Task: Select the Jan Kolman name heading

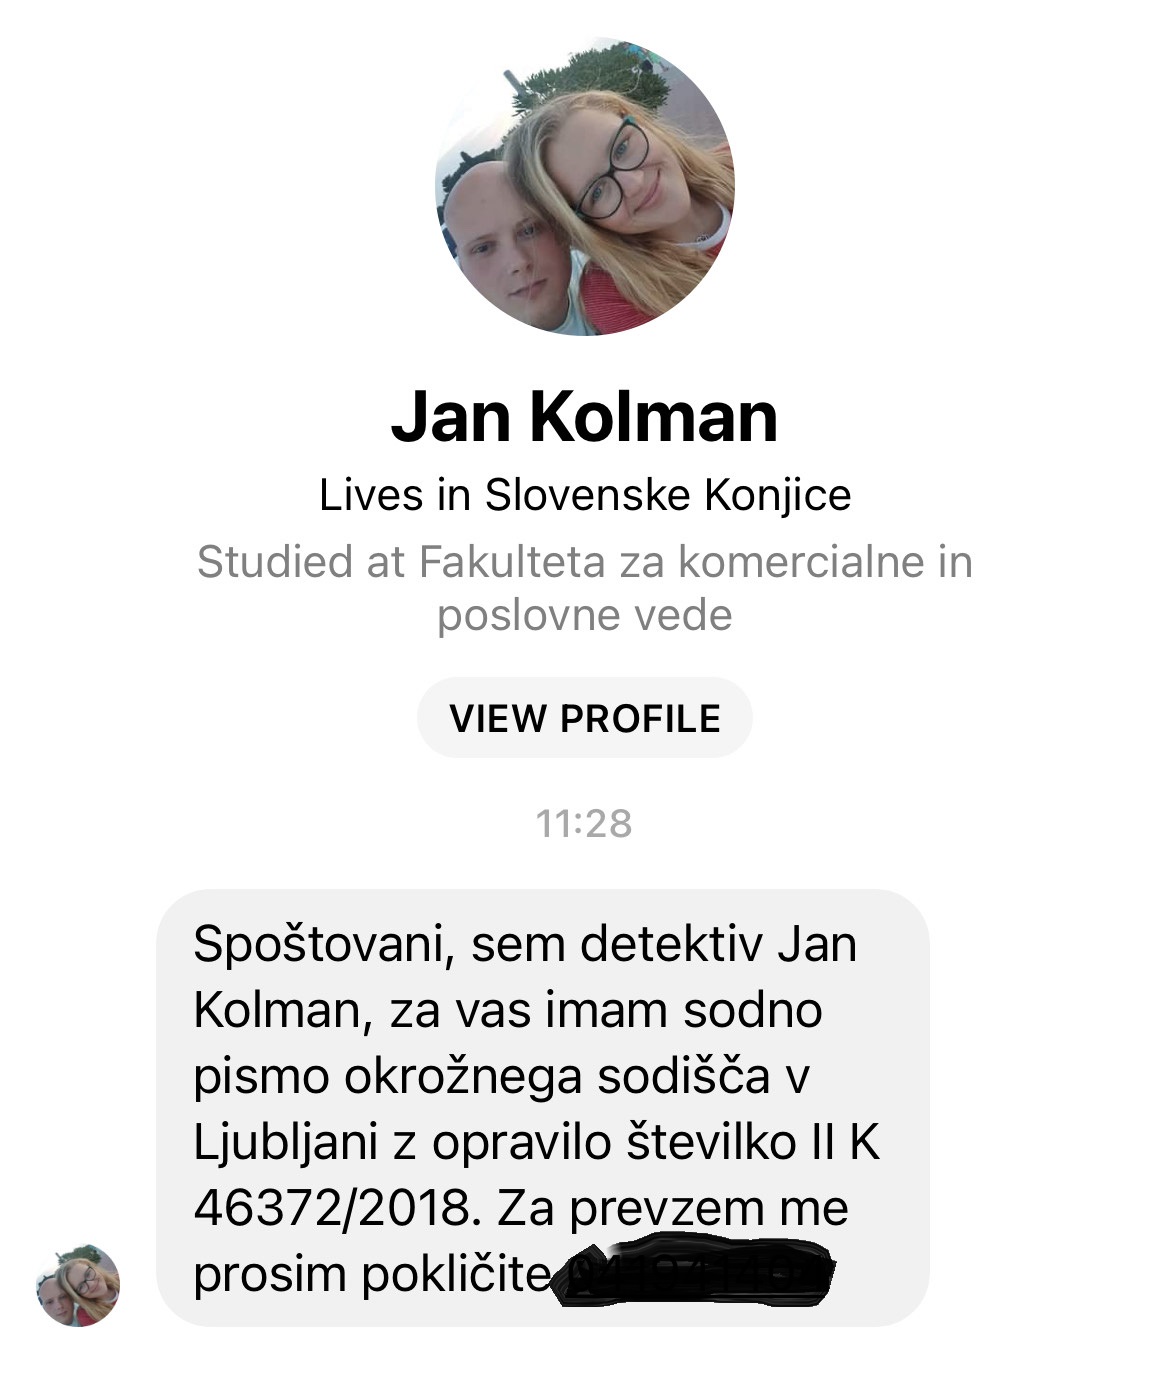Action: pos(585,417)
